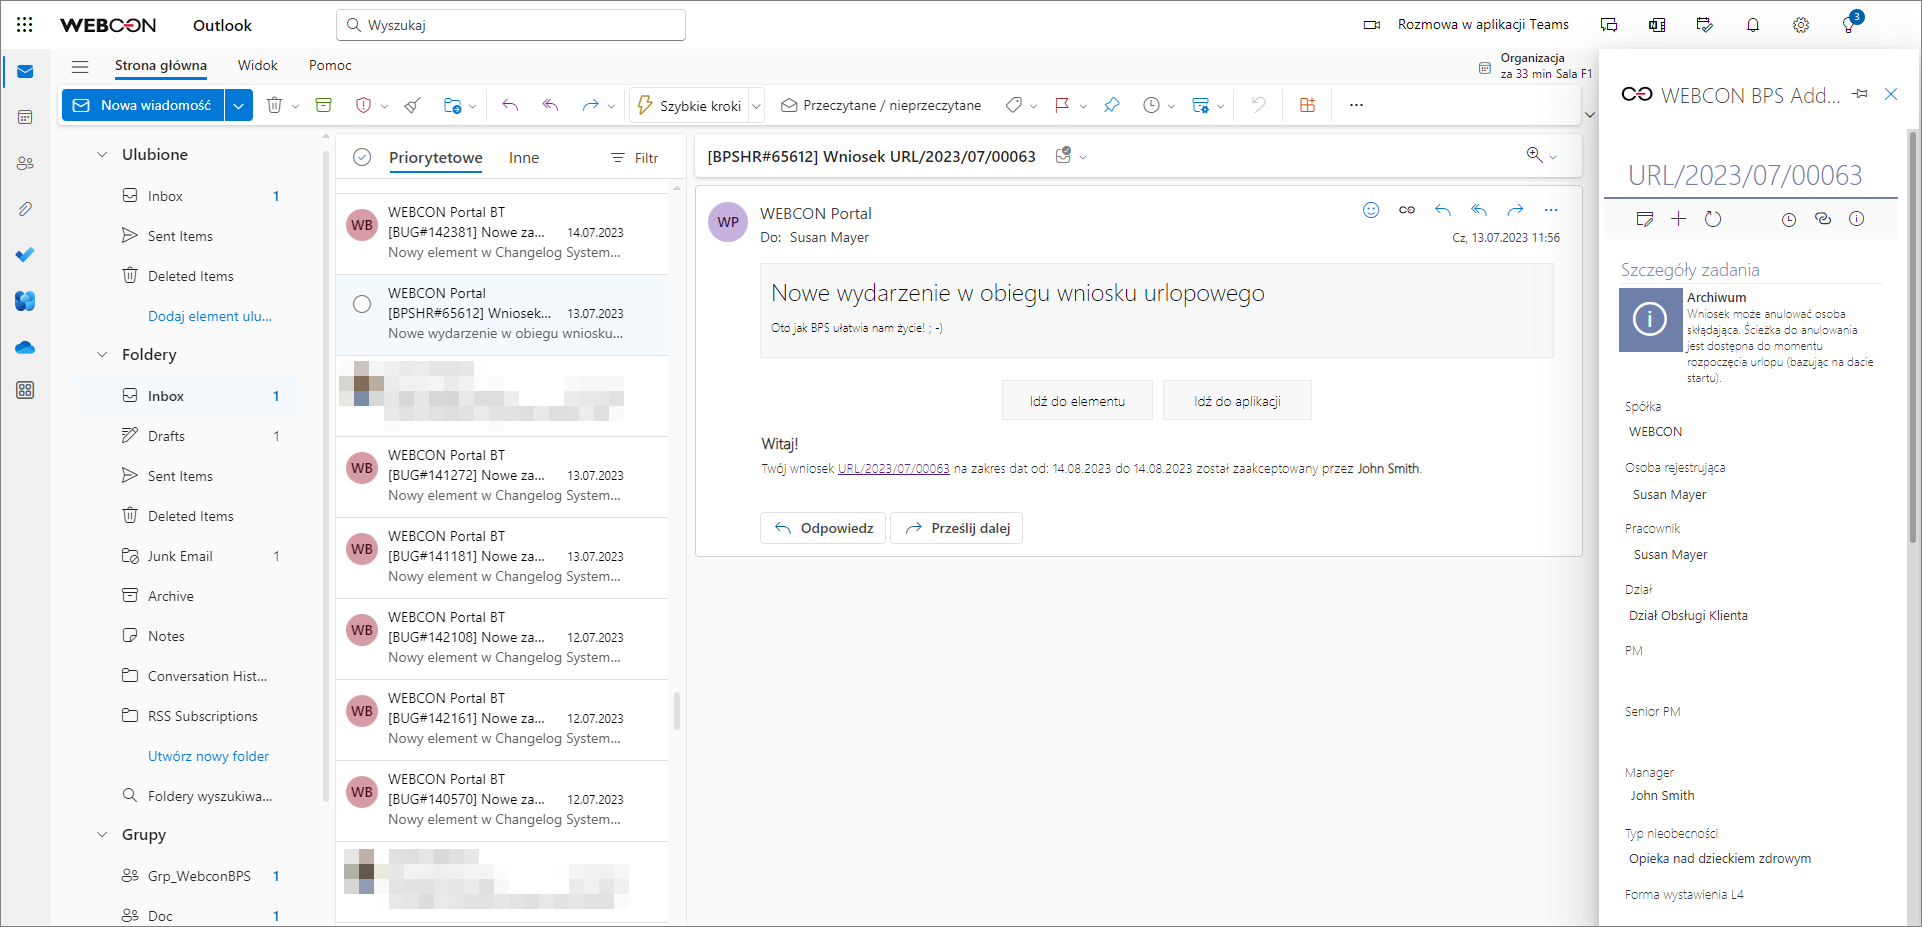Click the Sweep broom icon
Viewport: 1922px width, 927px height.
coord(412,105)
